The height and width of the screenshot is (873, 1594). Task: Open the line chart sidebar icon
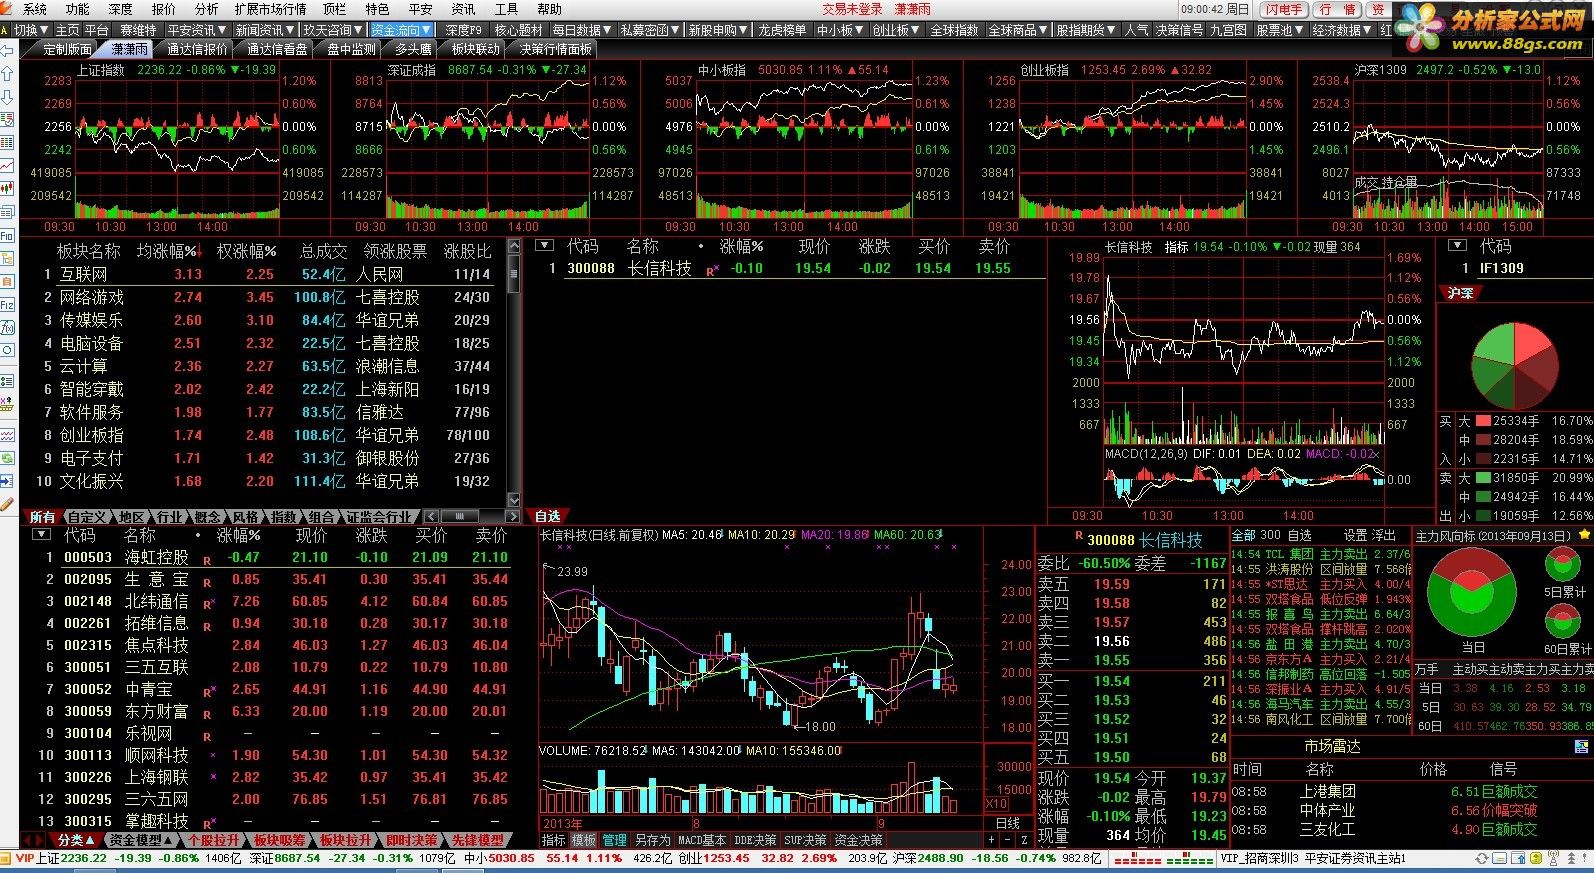click(x=7, y=166)
